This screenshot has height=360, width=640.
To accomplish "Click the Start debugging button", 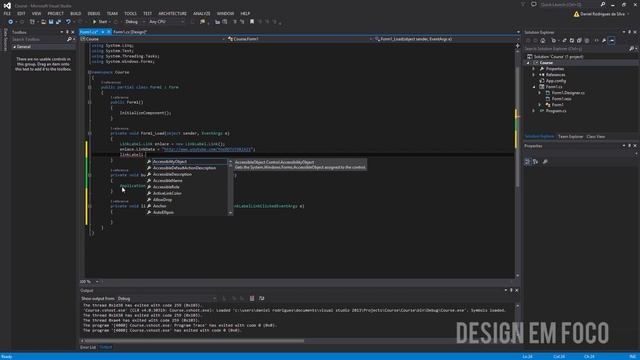I will tap(100, 22).
